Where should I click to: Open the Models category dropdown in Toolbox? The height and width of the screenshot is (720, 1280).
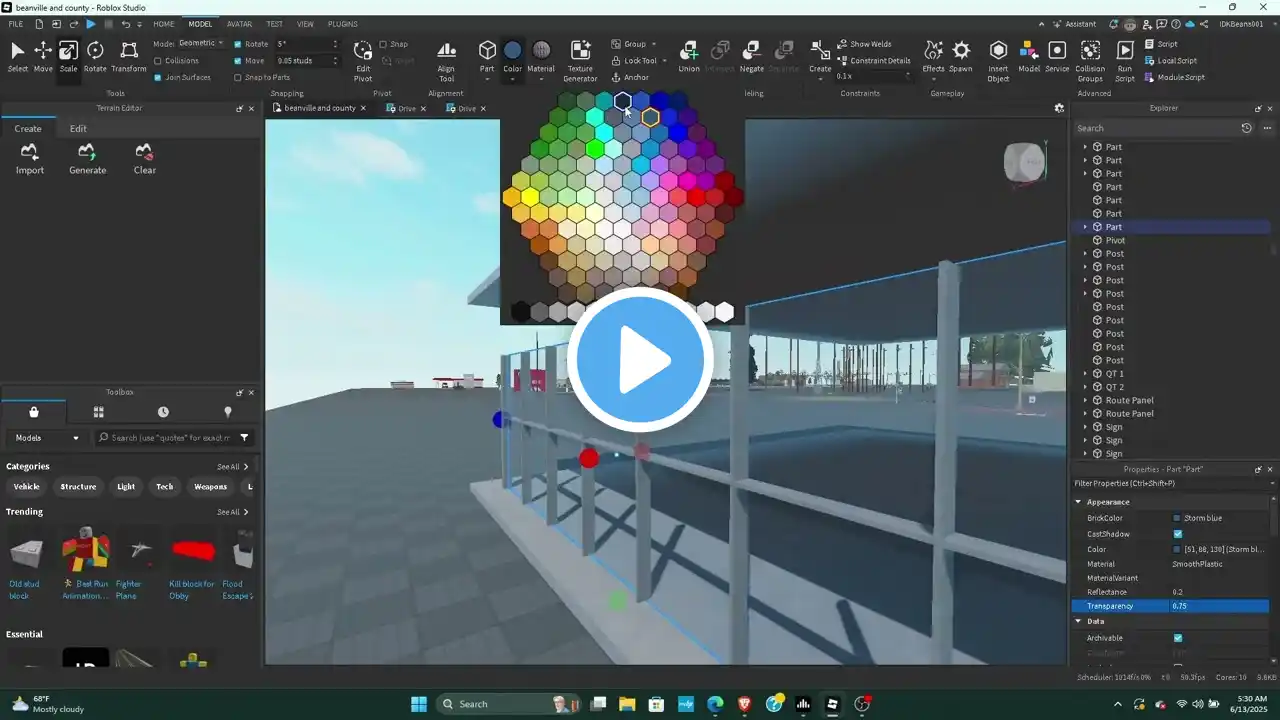click(x=47, y=437)
